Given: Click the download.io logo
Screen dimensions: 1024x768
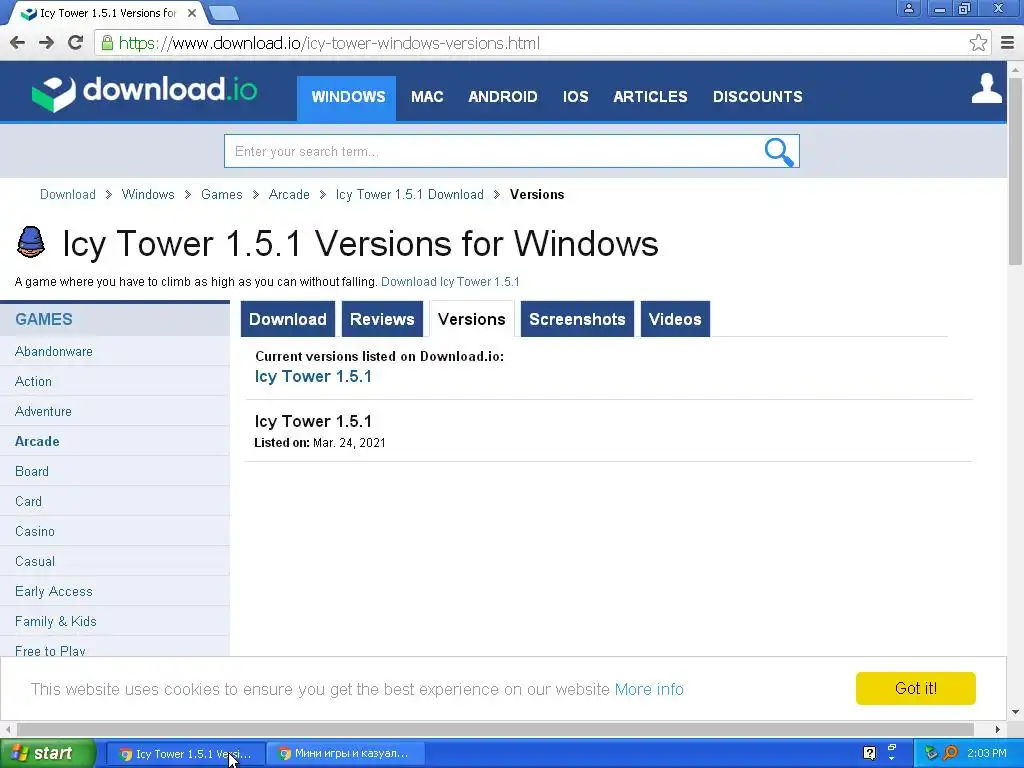Looking at the screenshot, I should click(x=144, y=93).
